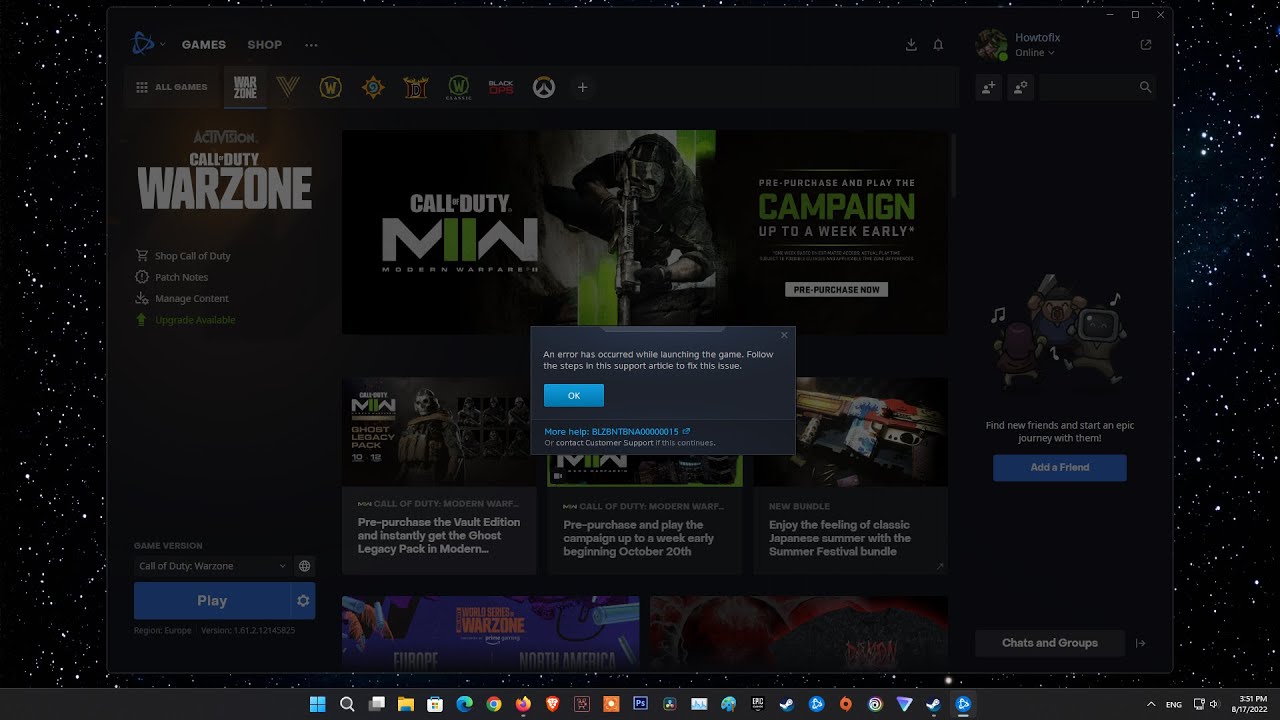Click the Play button
The image size is (1280, 720).
[x=212, y=601]
